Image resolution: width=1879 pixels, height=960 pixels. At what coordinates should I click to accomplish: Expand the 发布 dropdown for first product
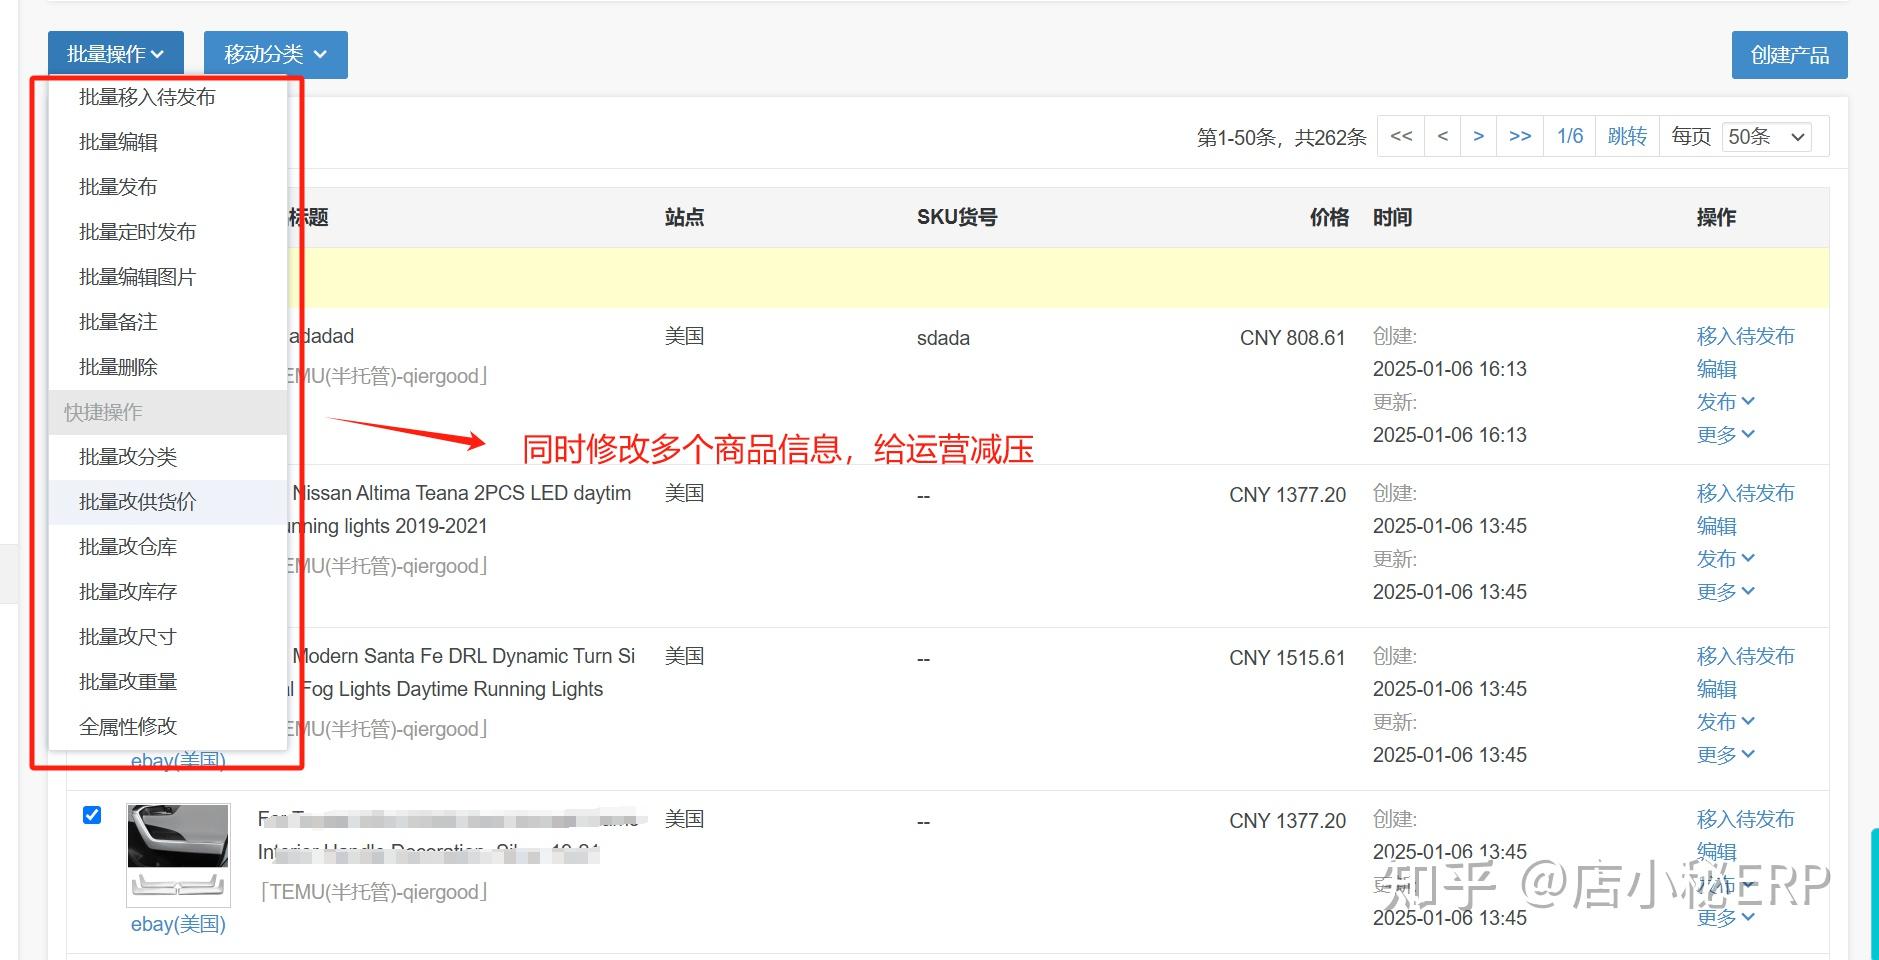[x=1725, y=402]
